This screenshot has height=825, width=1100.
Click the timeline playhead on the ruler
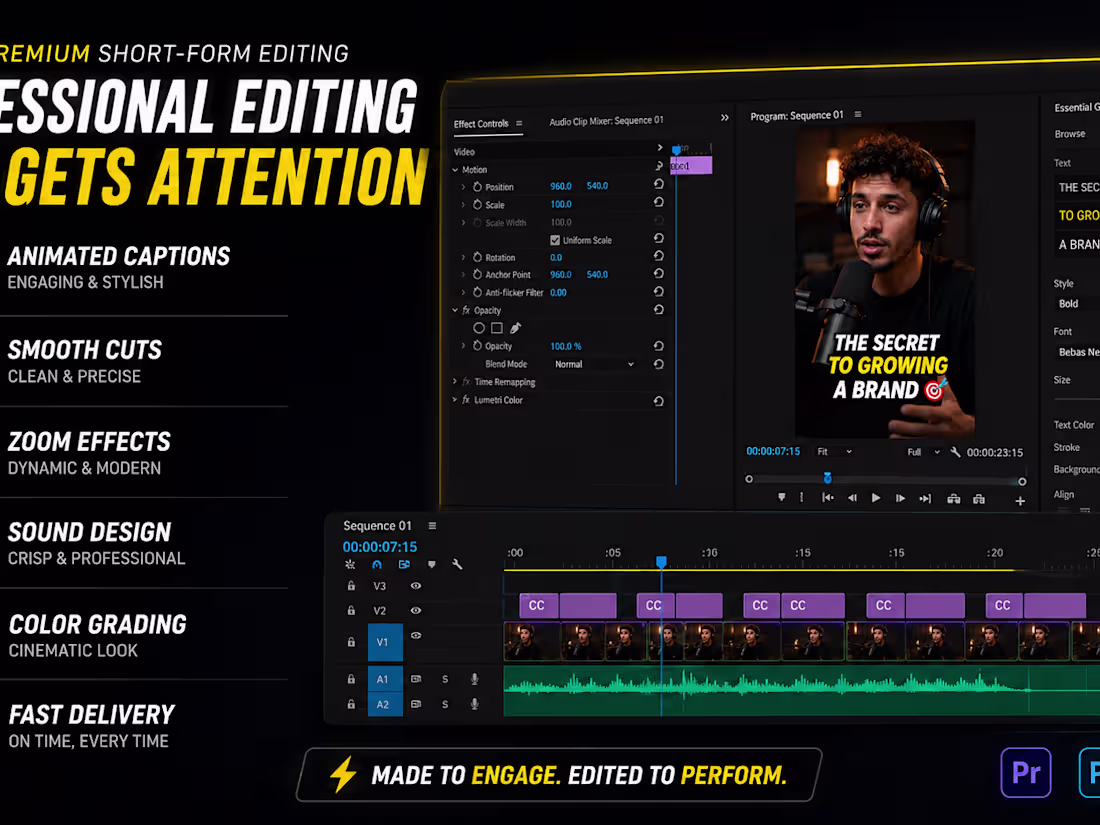661,562
